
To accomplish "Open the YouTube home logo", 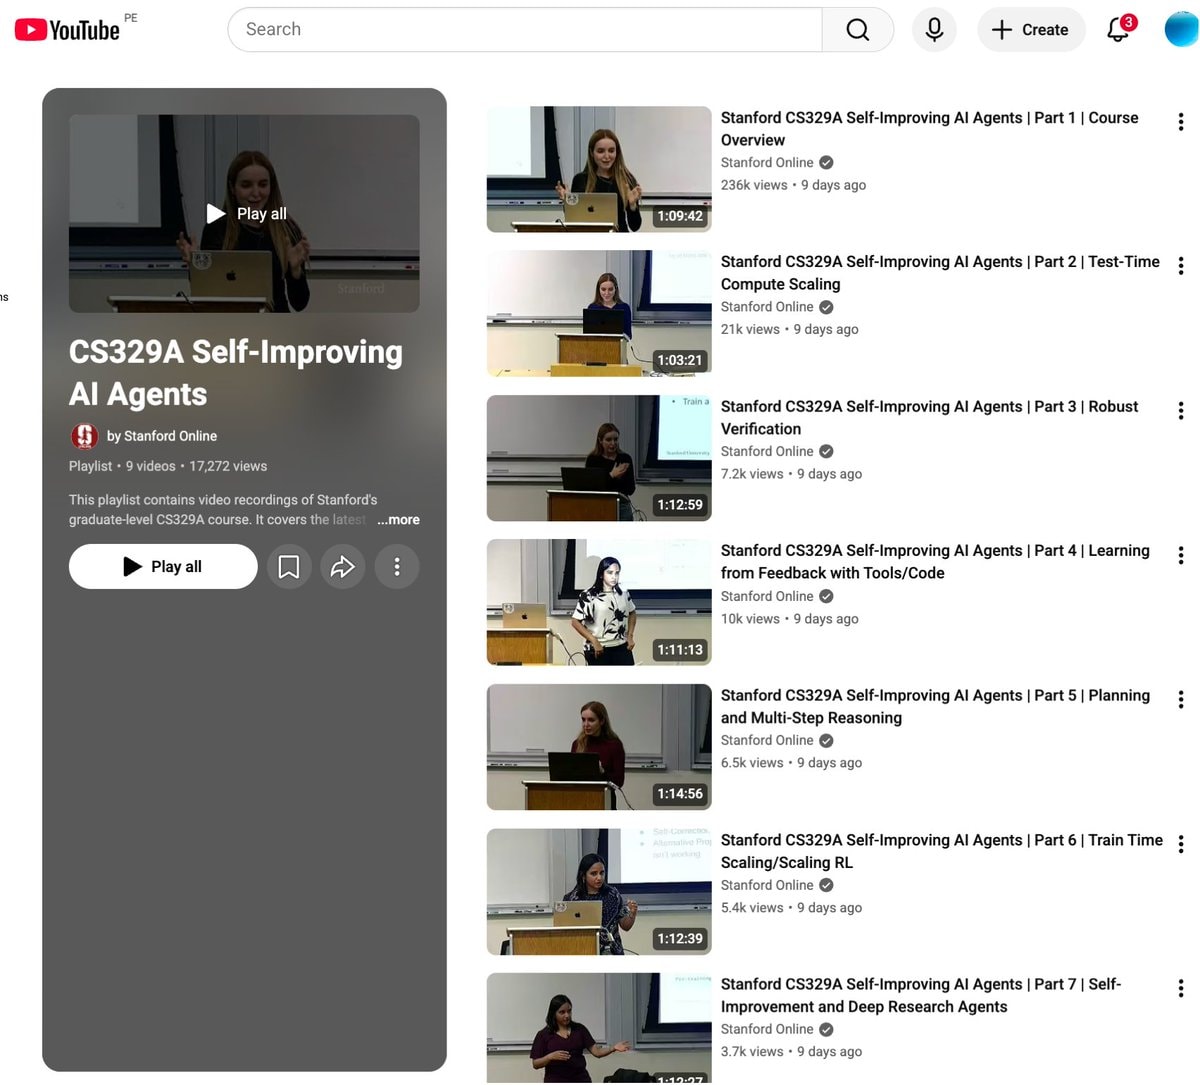I will [67, 30].
